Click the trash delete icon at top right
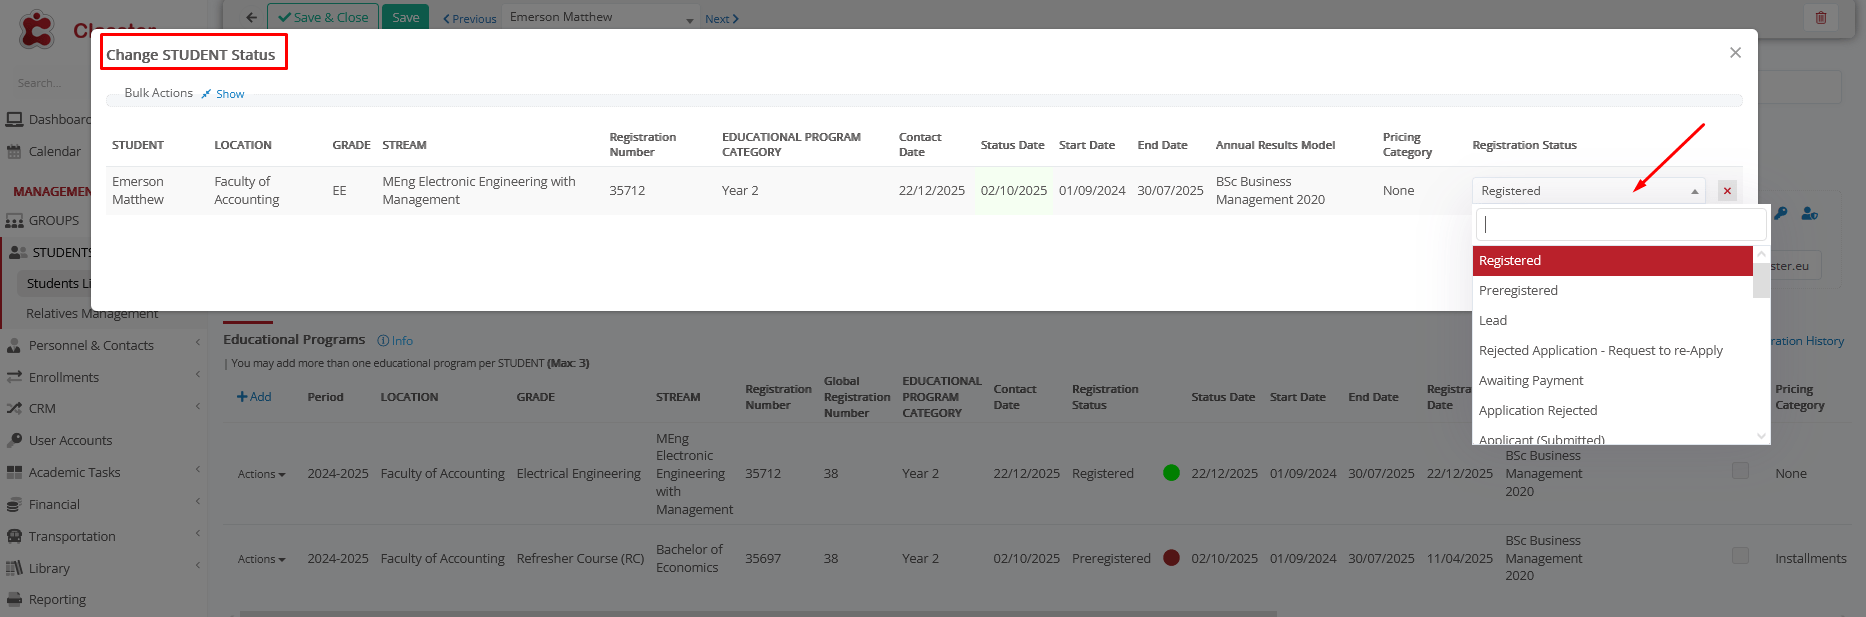 tap(1820, 17)
